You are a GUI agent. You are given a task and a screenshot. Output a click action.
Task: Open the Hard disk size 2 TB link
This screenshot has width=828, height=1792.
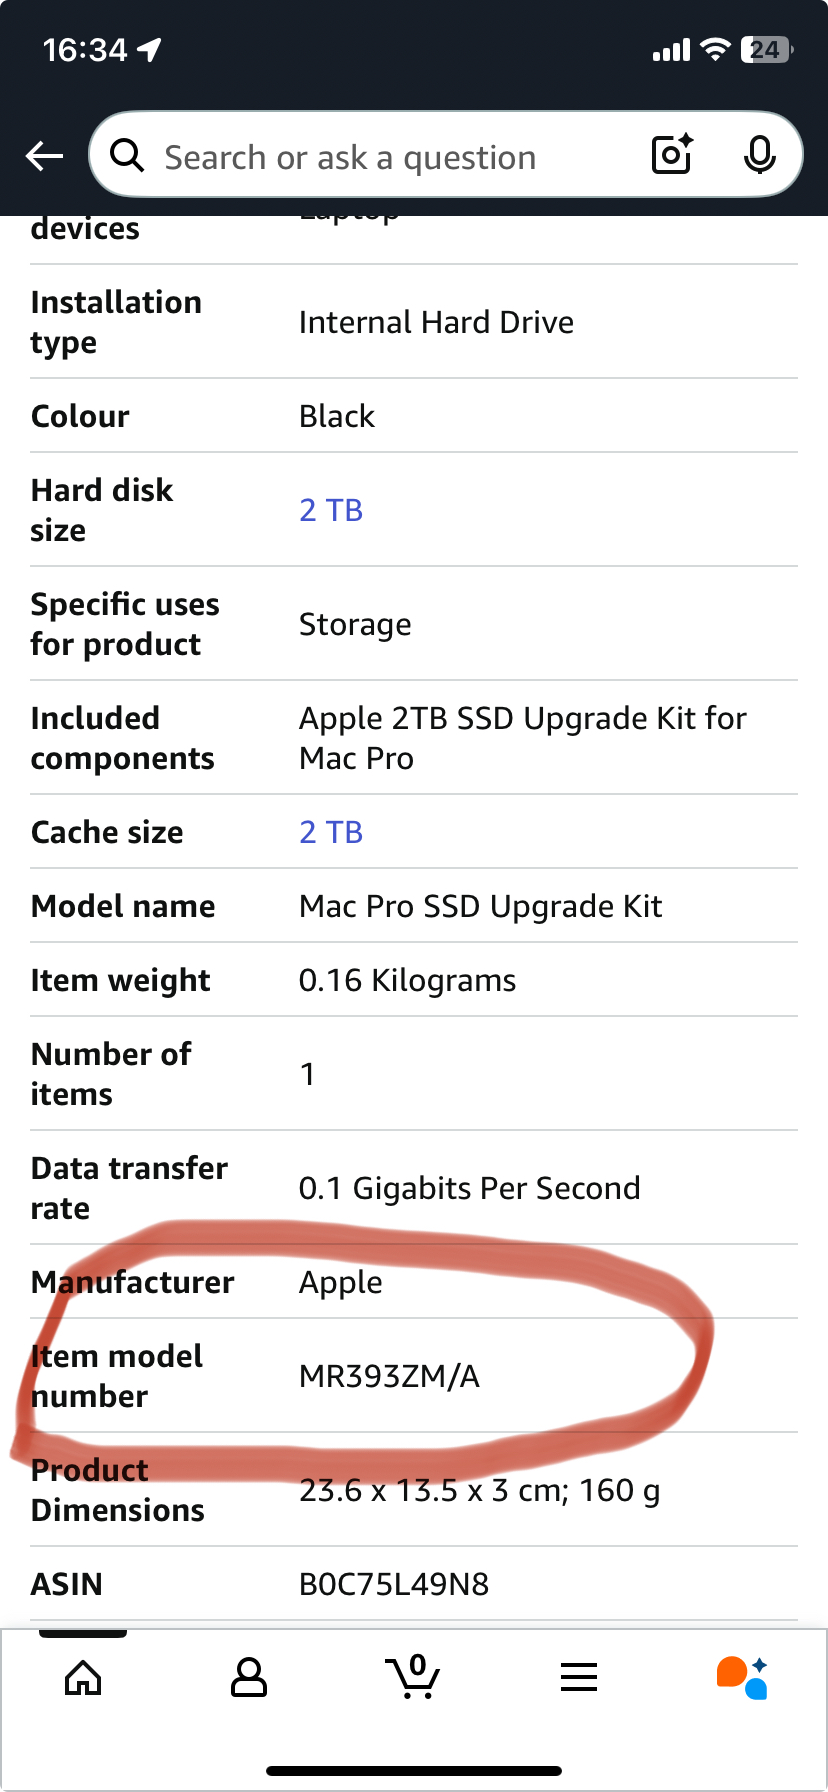click(331, 510)
